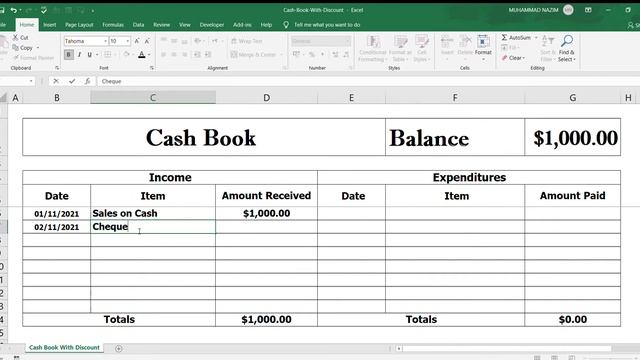Click the Clear eraser button
The height and width of the screenshot is (360, 640).
(x=513, y=58)
